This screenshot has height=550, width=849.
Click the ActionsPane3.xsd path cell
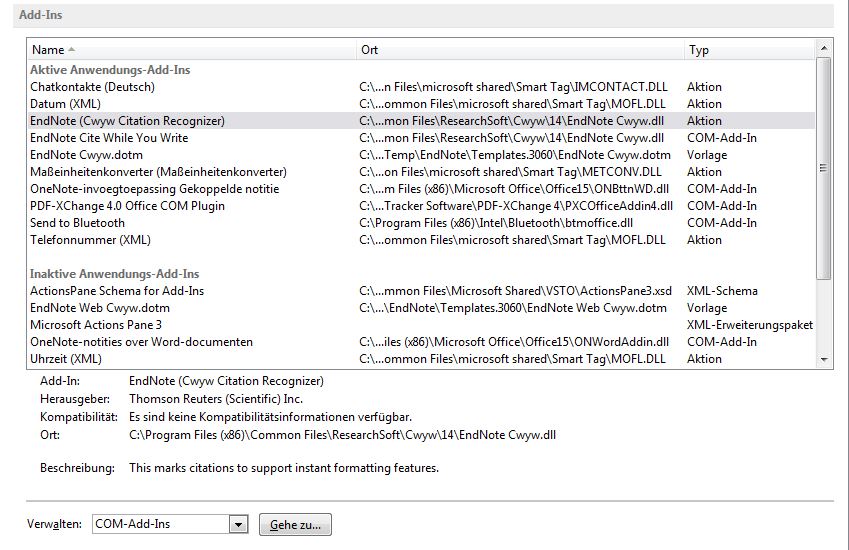pyautogui.click(x=515, y=291)
